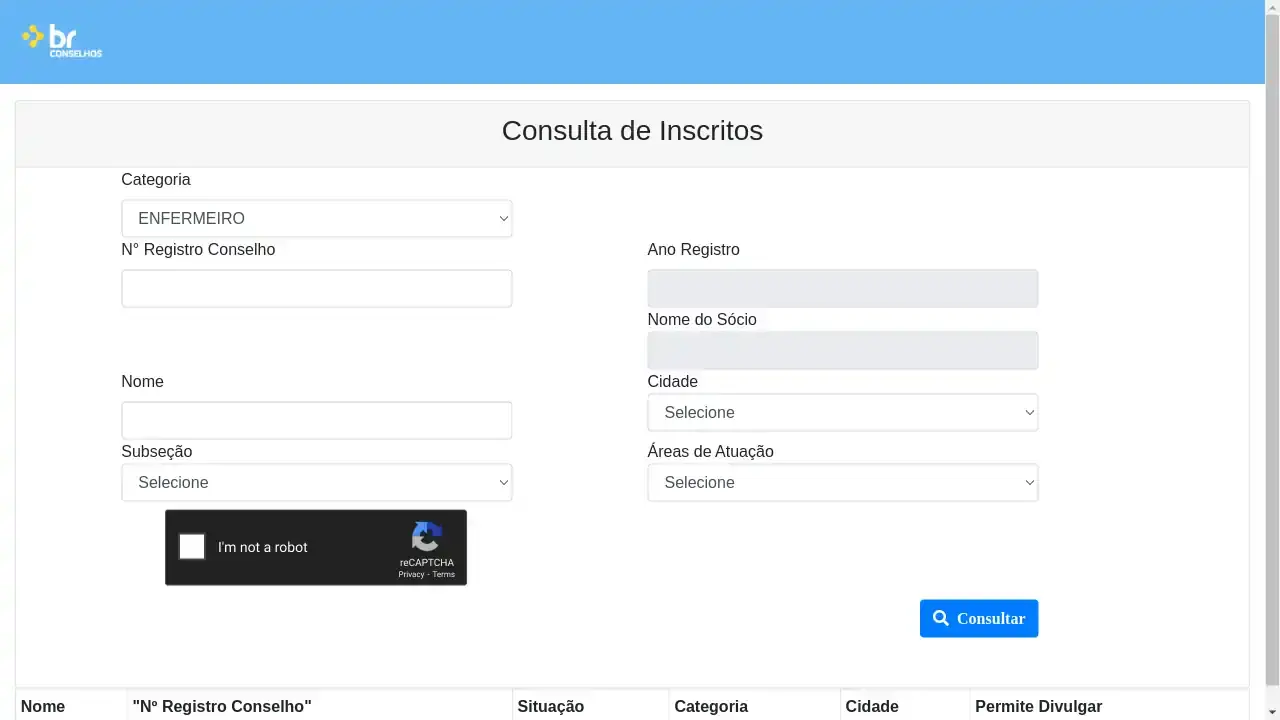Open the reCAPTCHA Terms link
Screen dimensions: 1280x720
[x=444, y=575]
